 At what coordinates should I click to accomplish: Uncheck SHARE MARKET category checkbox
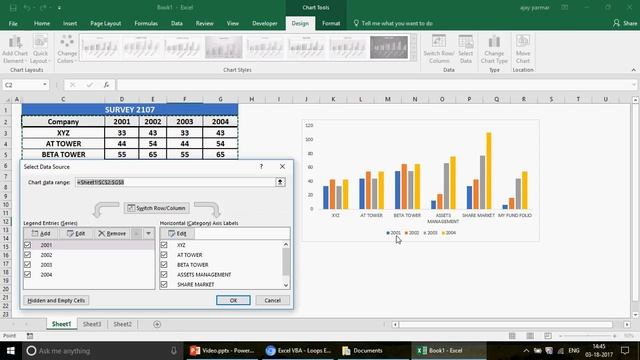tap(164, 284)
